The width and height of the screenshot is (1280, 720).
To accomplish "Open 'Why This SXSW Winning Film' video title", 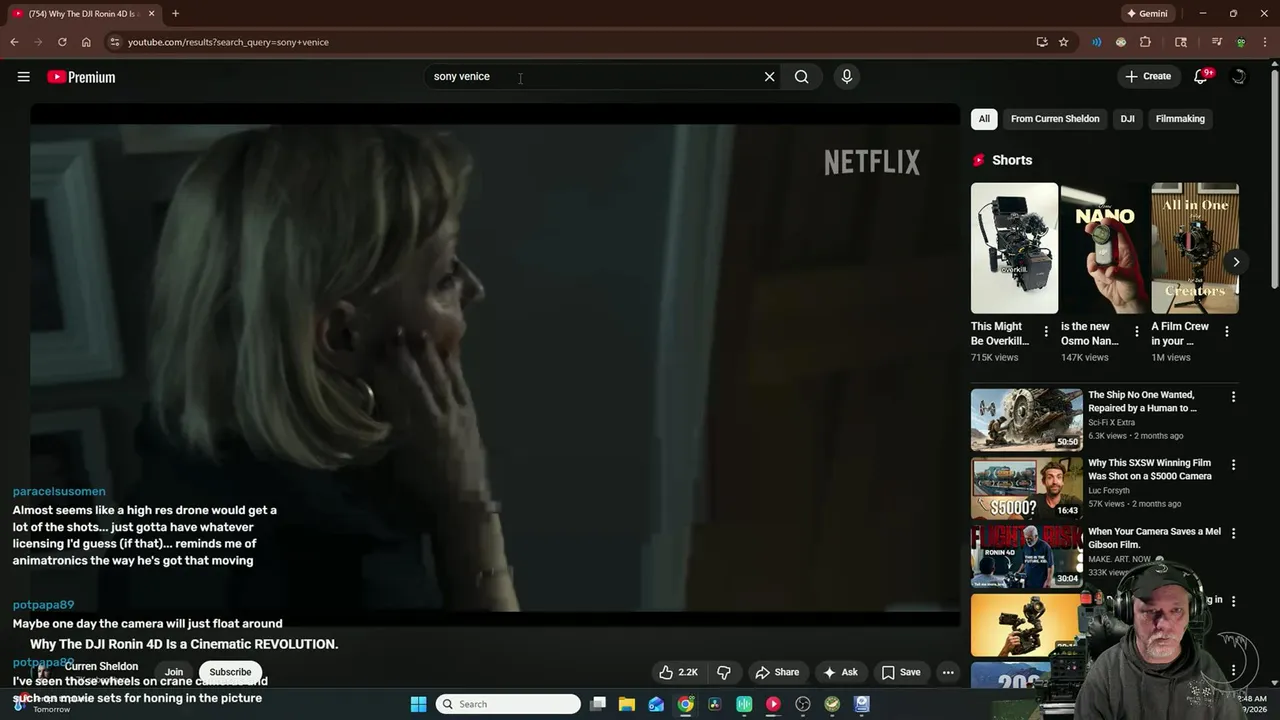I will 1149,469.
